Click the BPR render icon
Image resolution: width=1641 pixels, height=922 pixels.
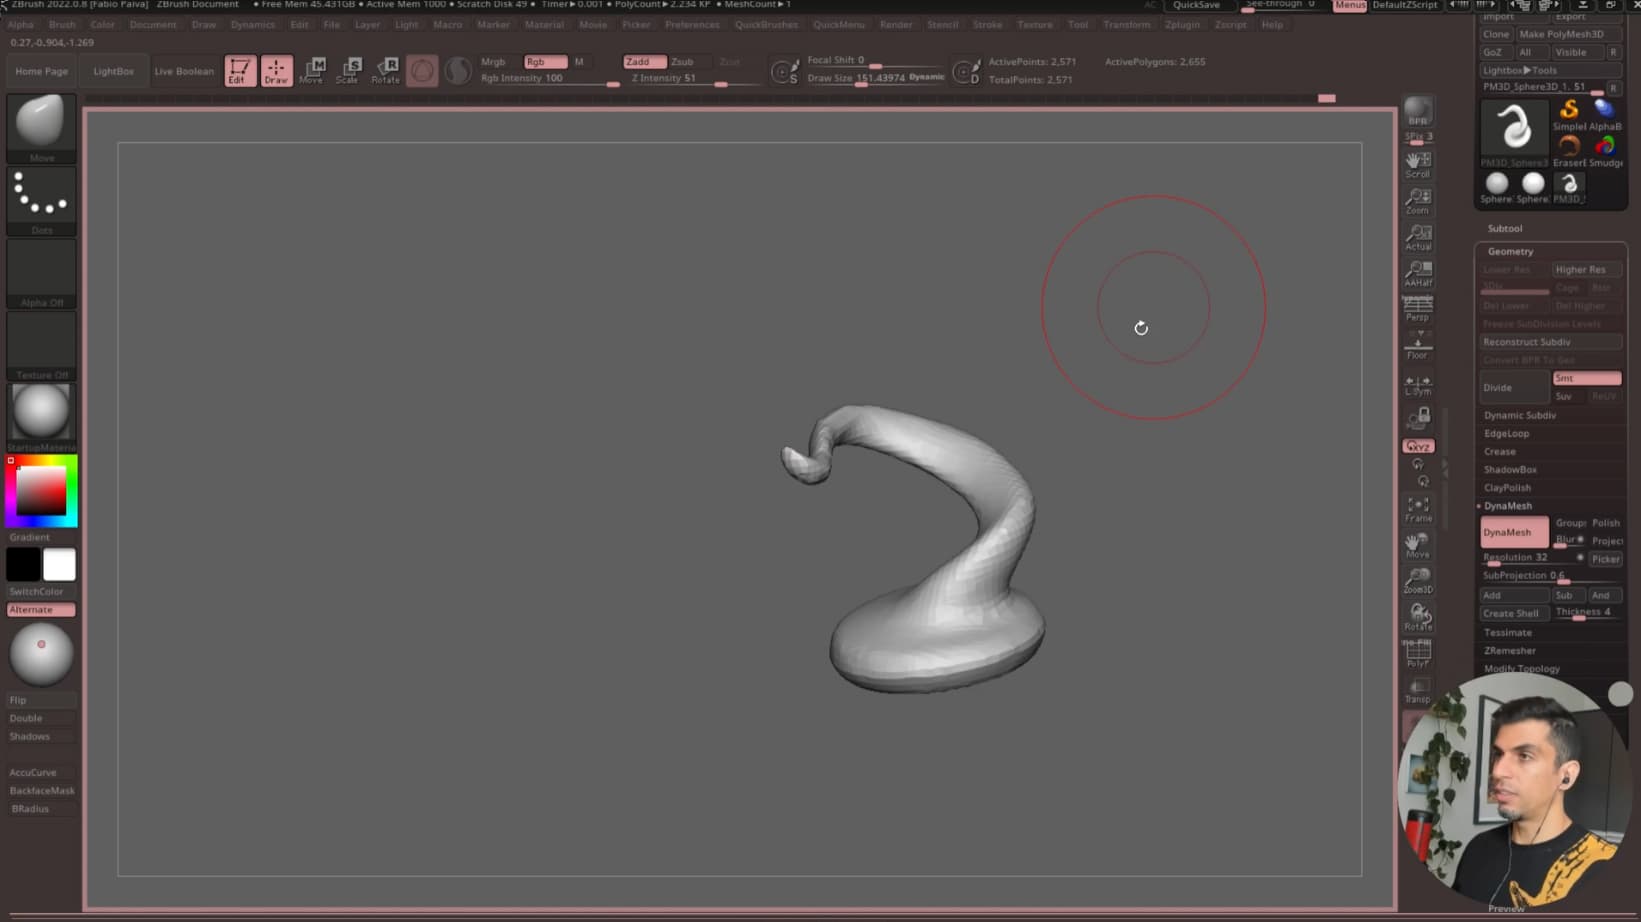point(1418,111)
